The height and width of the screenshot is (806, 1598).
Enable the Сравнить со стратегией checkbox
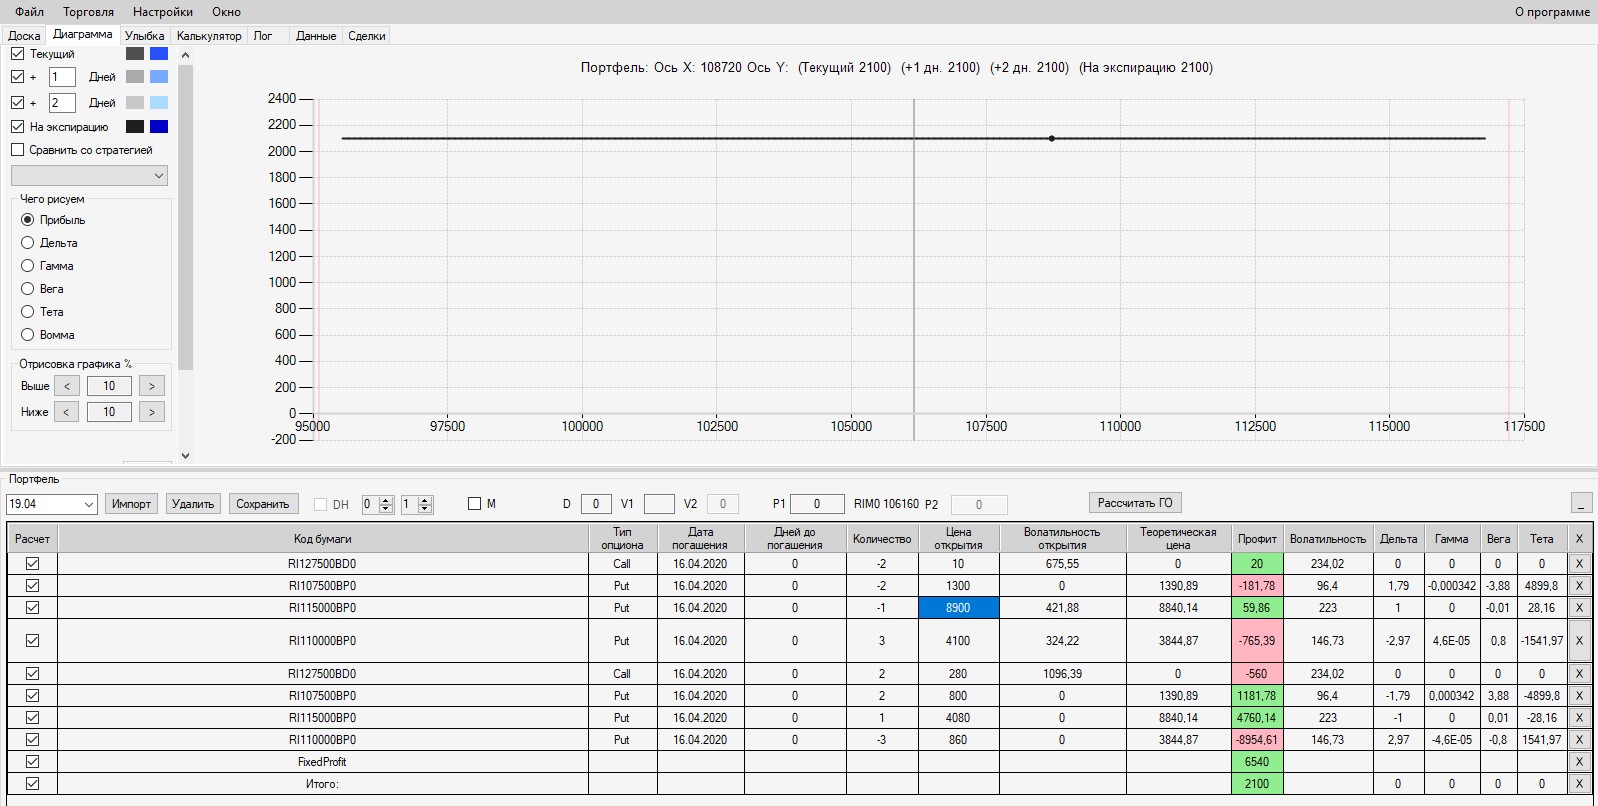click(x=17, y=150)
